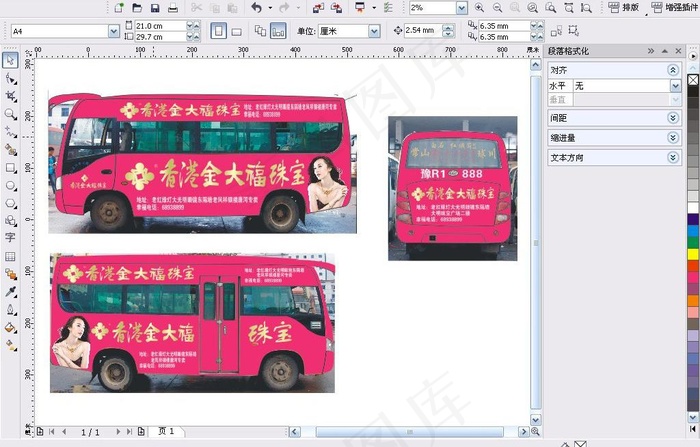Print the document with printer icon

click(173, 7)
